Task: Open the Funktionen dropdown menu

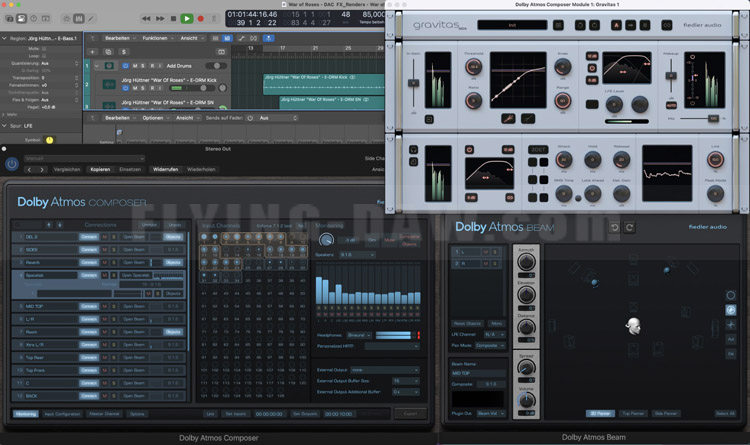Action: (x=156, y=37)
